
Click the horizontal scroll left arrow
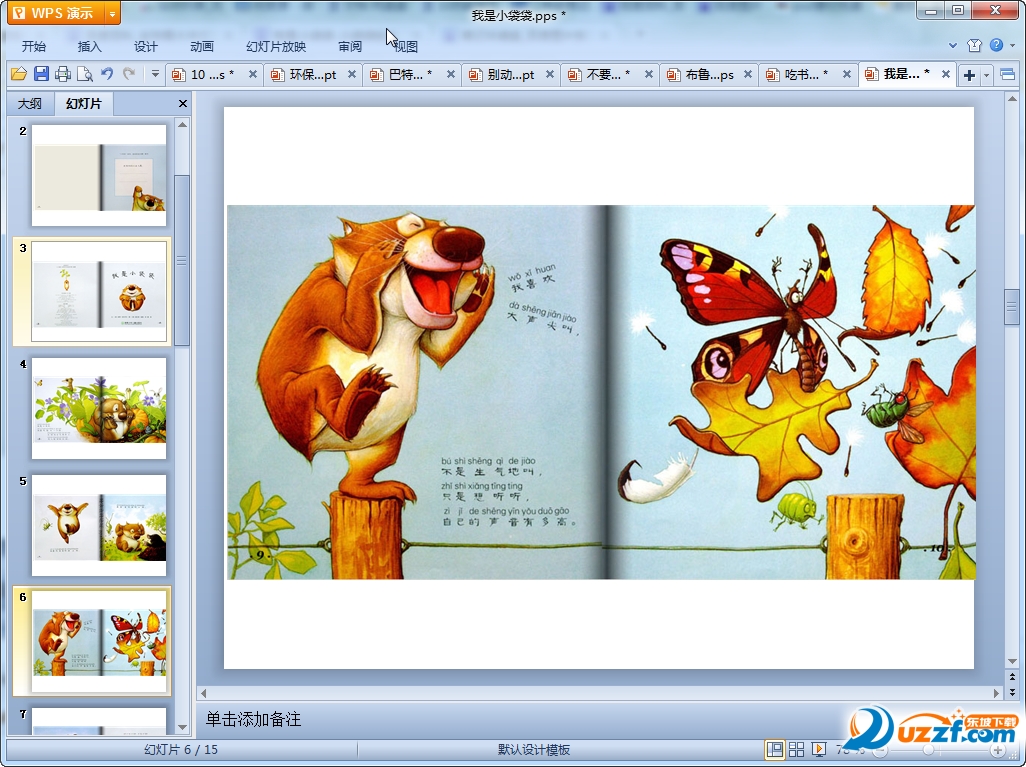(203, 692)
